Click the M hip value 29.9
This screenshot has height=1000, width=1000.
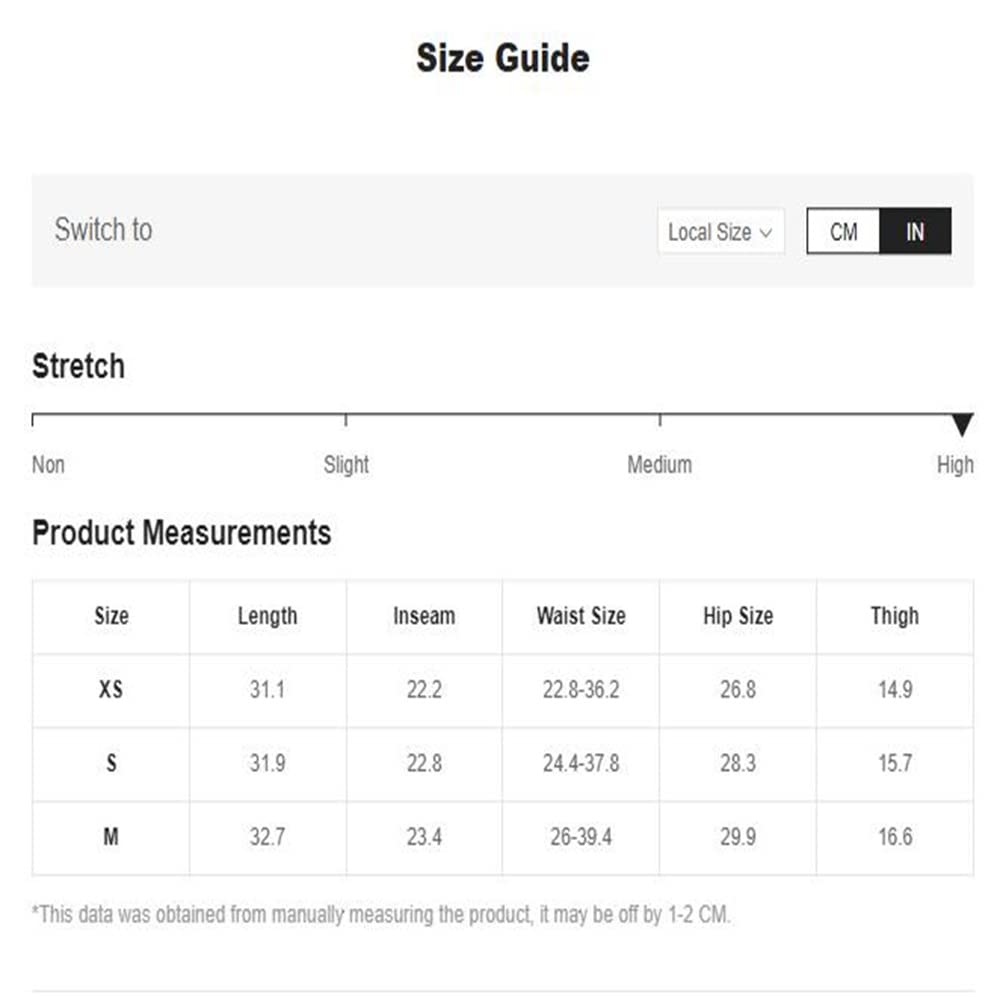[x=739, y=837]
